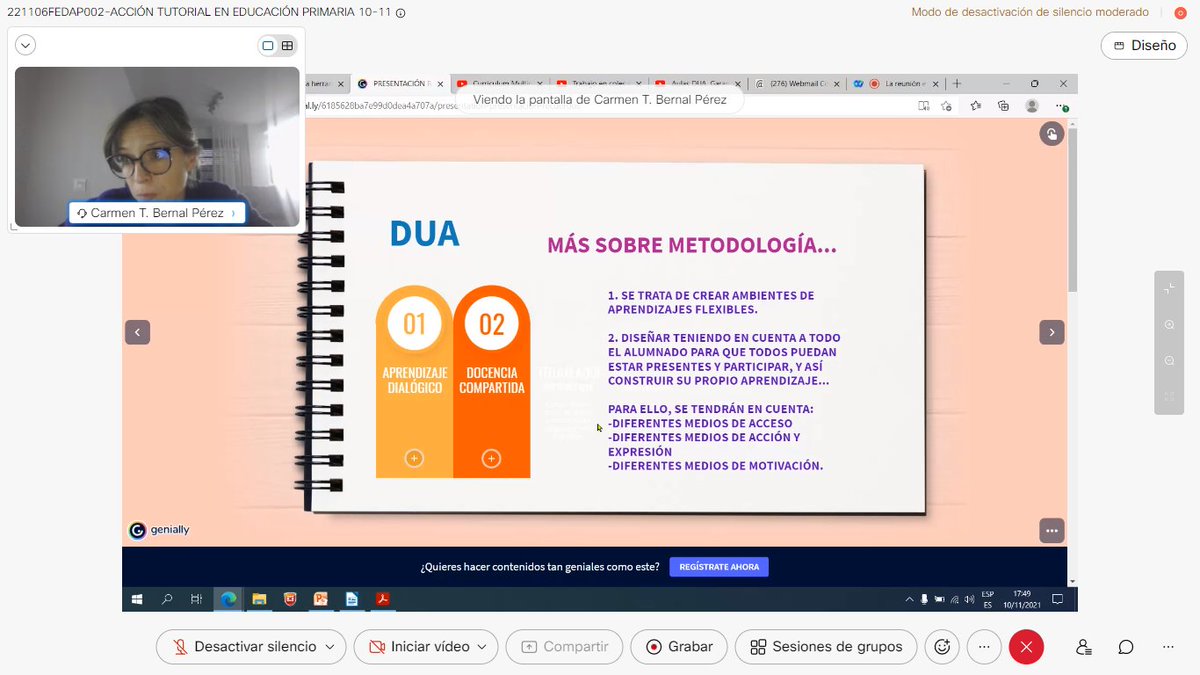Screen dimensions: 1200x675
Task: Click plus icon under Aprendizaje Dialógico
Action: (414, 458)
